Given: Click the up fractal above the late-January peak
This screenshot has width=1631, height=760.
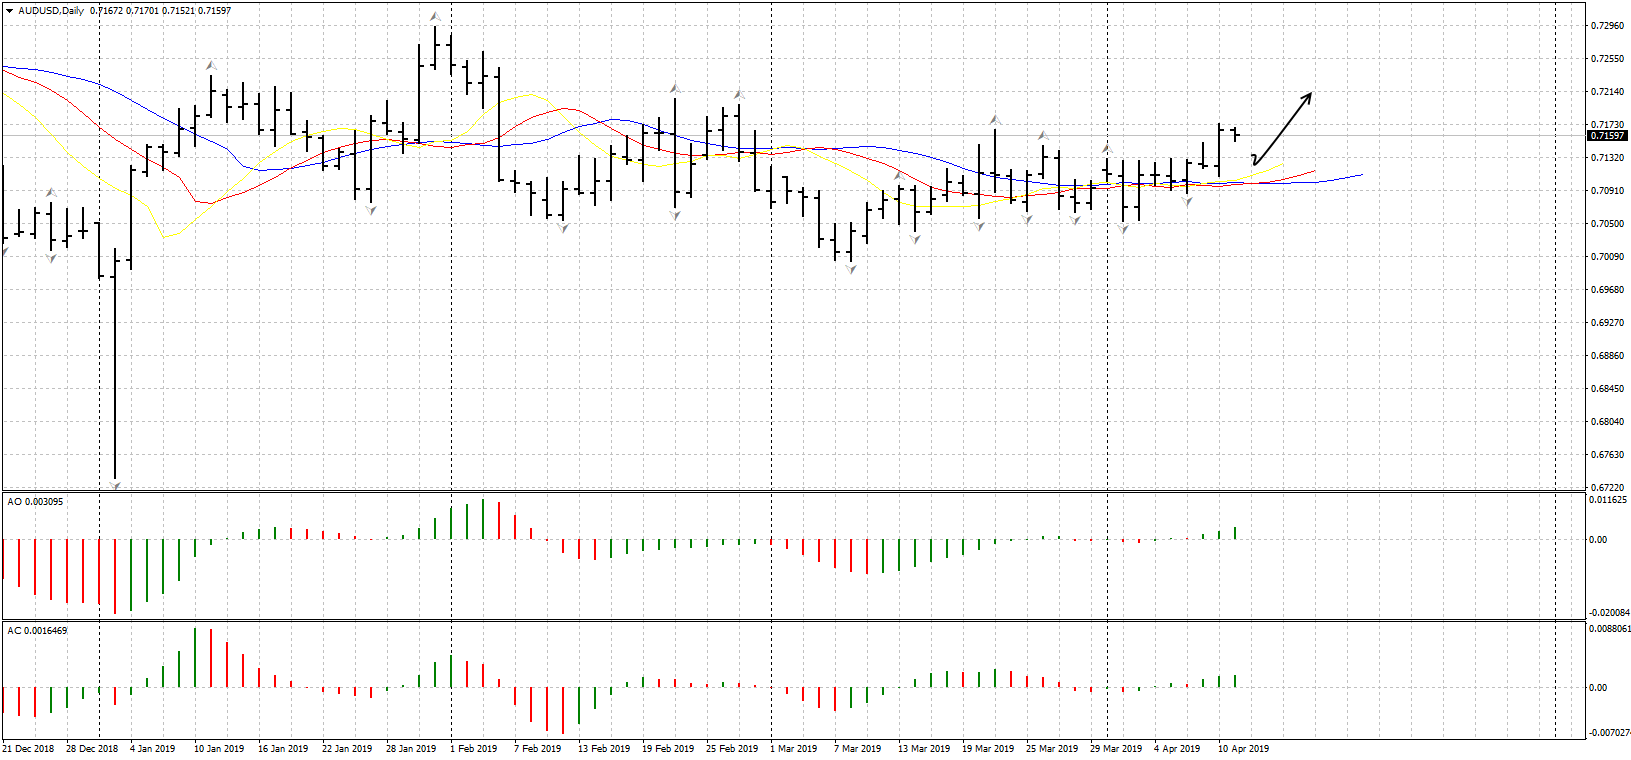Looking at the screenshot, I should pyautogui.click(x=435, y=17).
